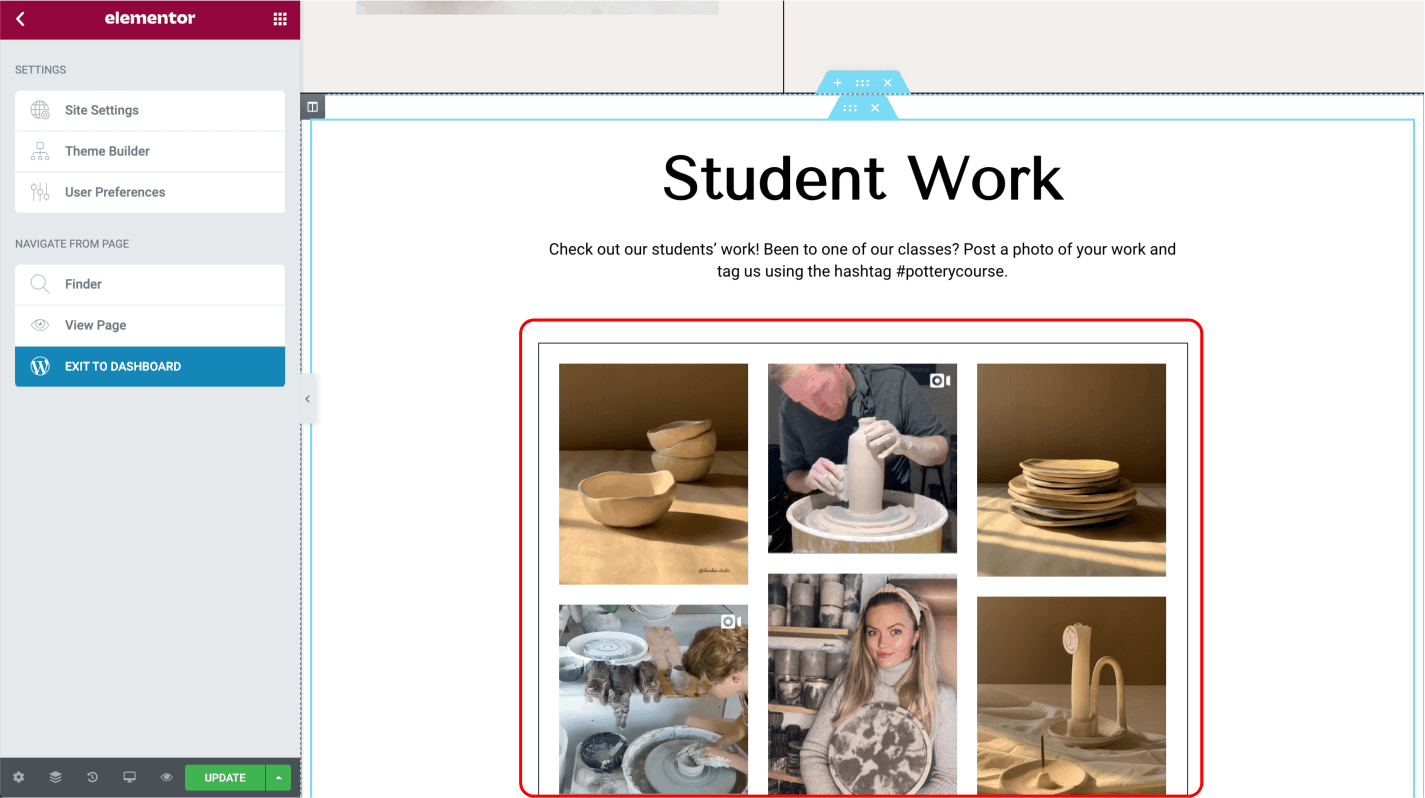Click video camera badge on vase post
This screenshot has height=798, width=1425.
939,381
